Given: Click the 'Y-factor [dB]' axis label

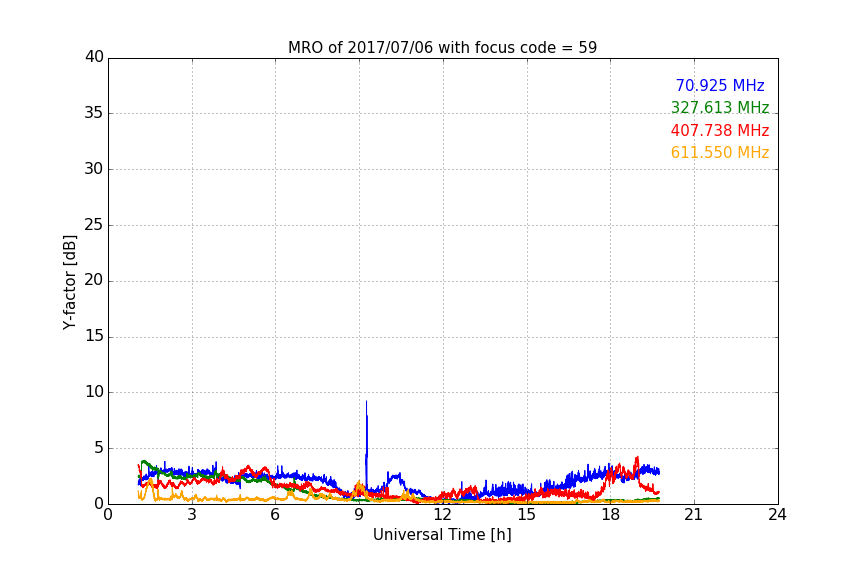Looking at the screenshot, I should click(69, 282).
